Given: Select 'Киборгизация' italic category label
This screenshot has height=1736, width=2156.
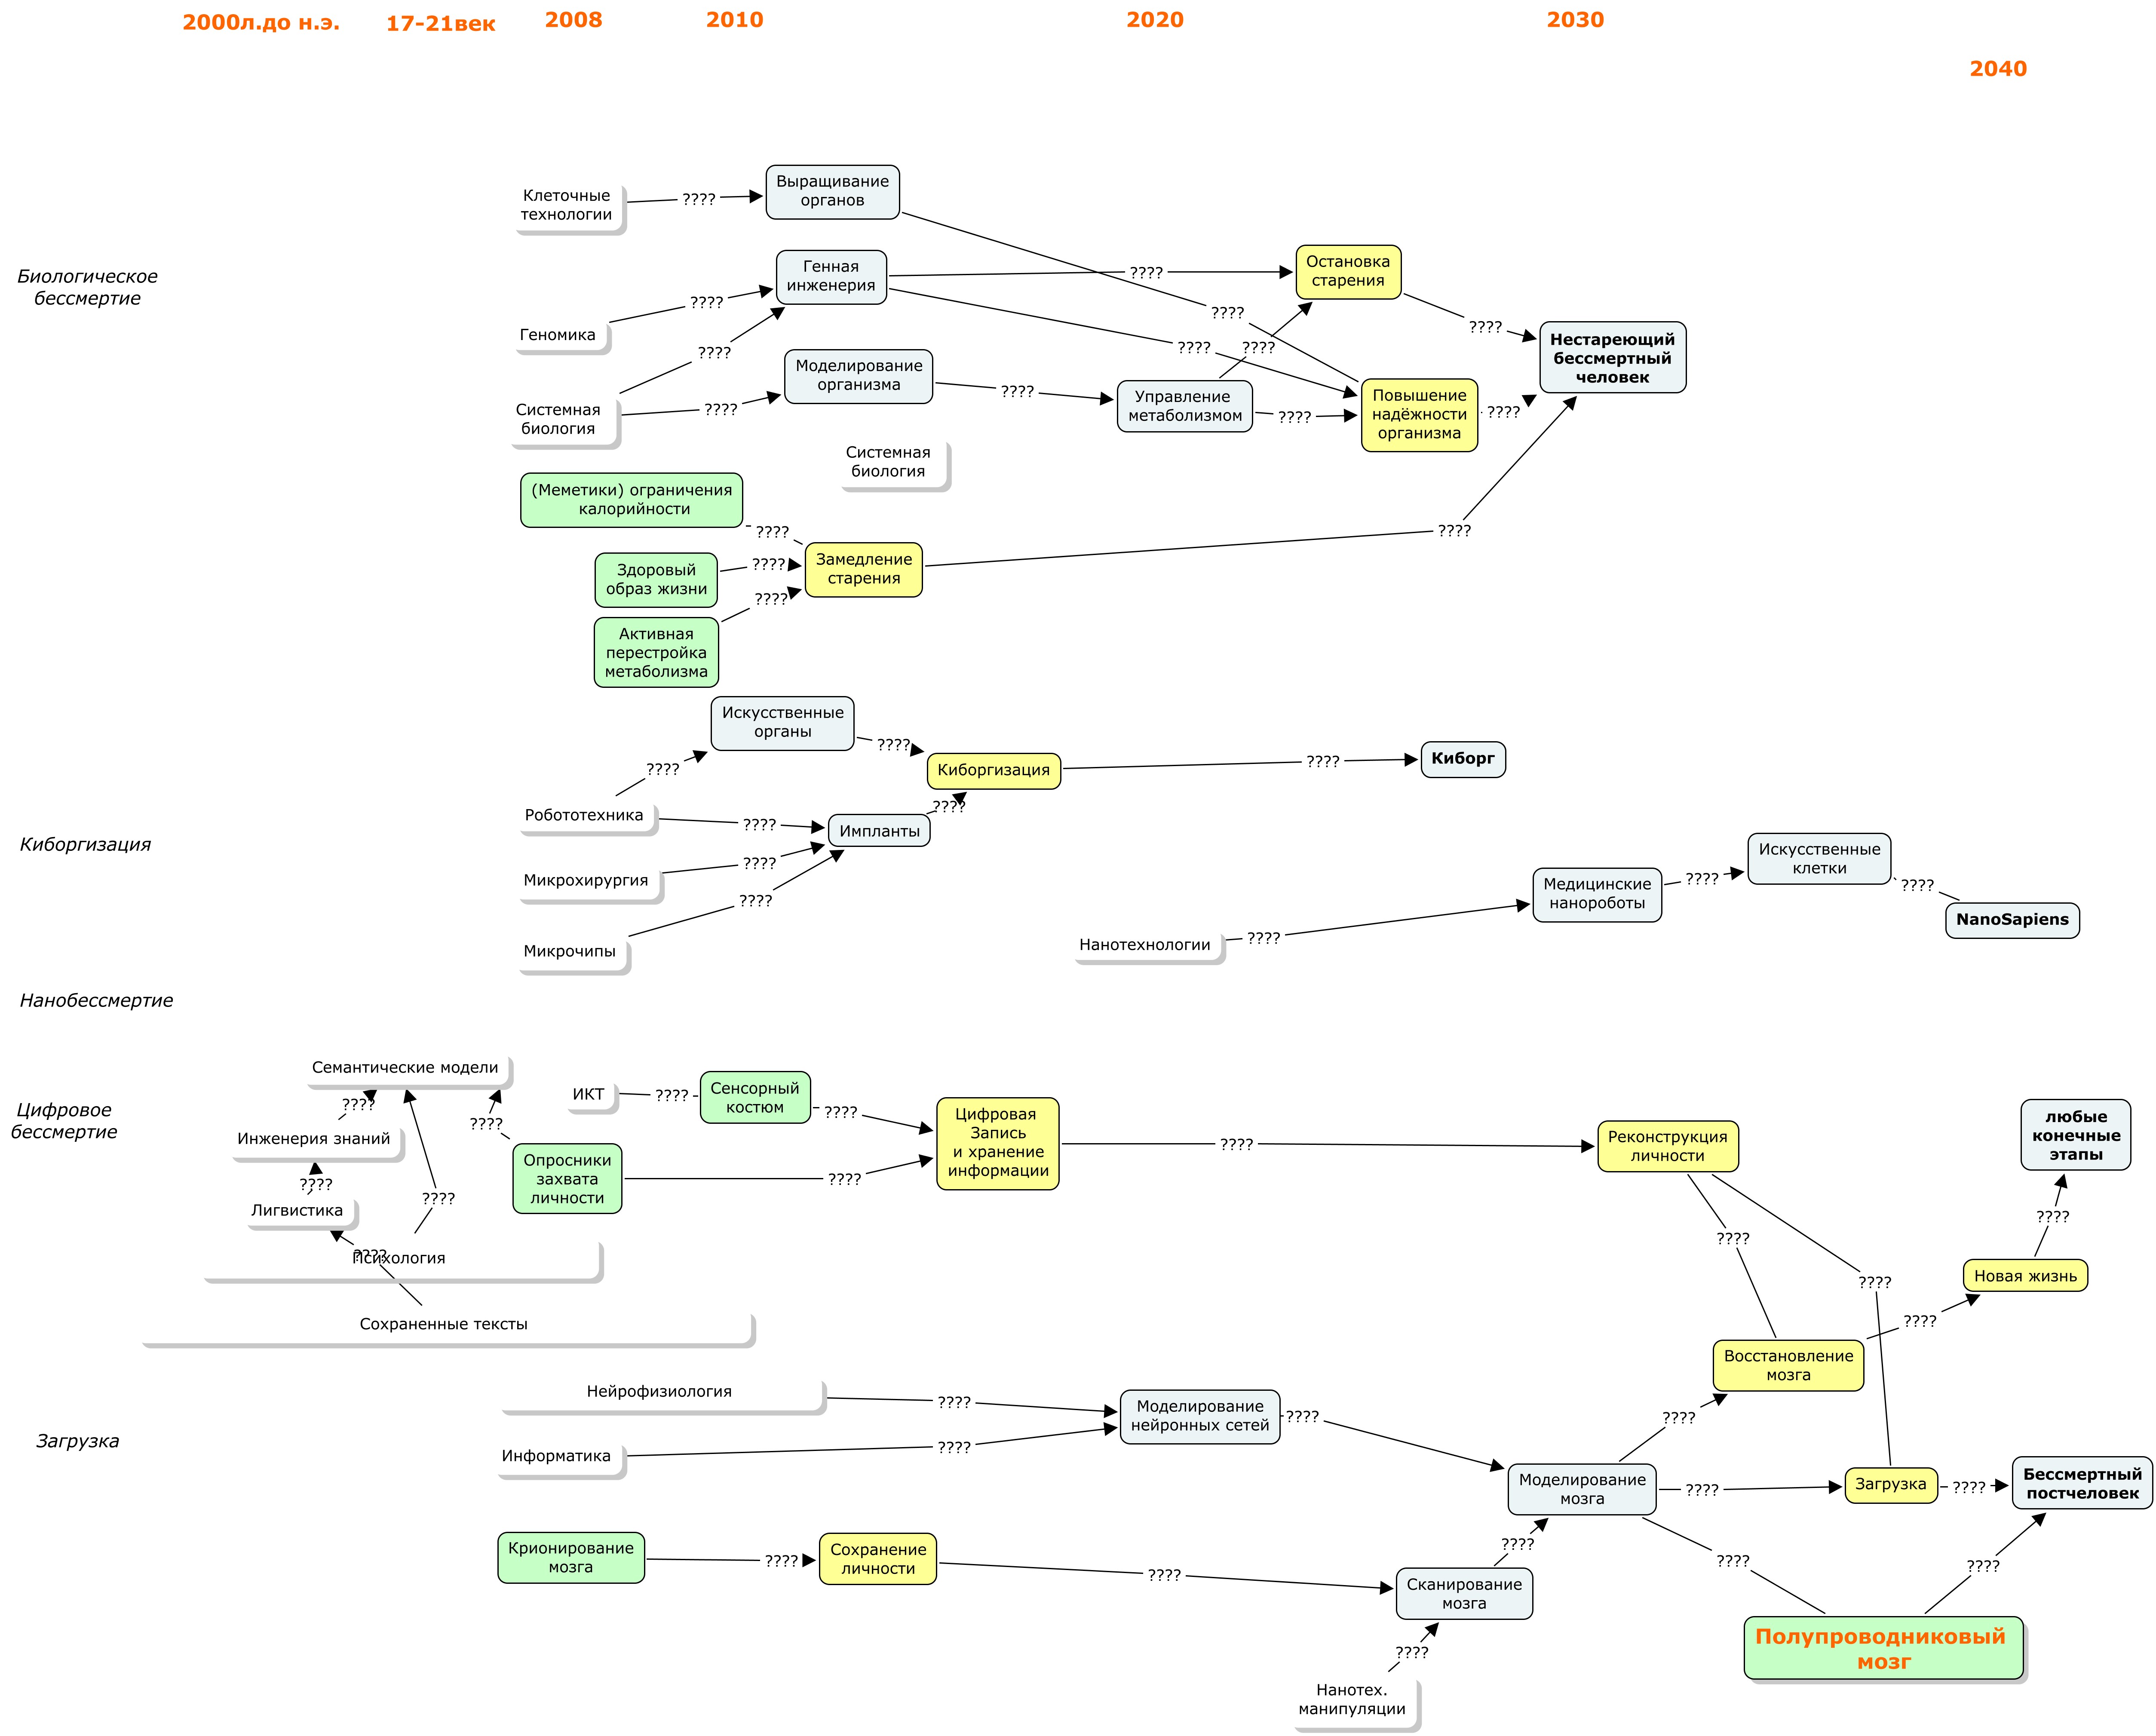Looking at the screenshot, I should click(85, 845).
